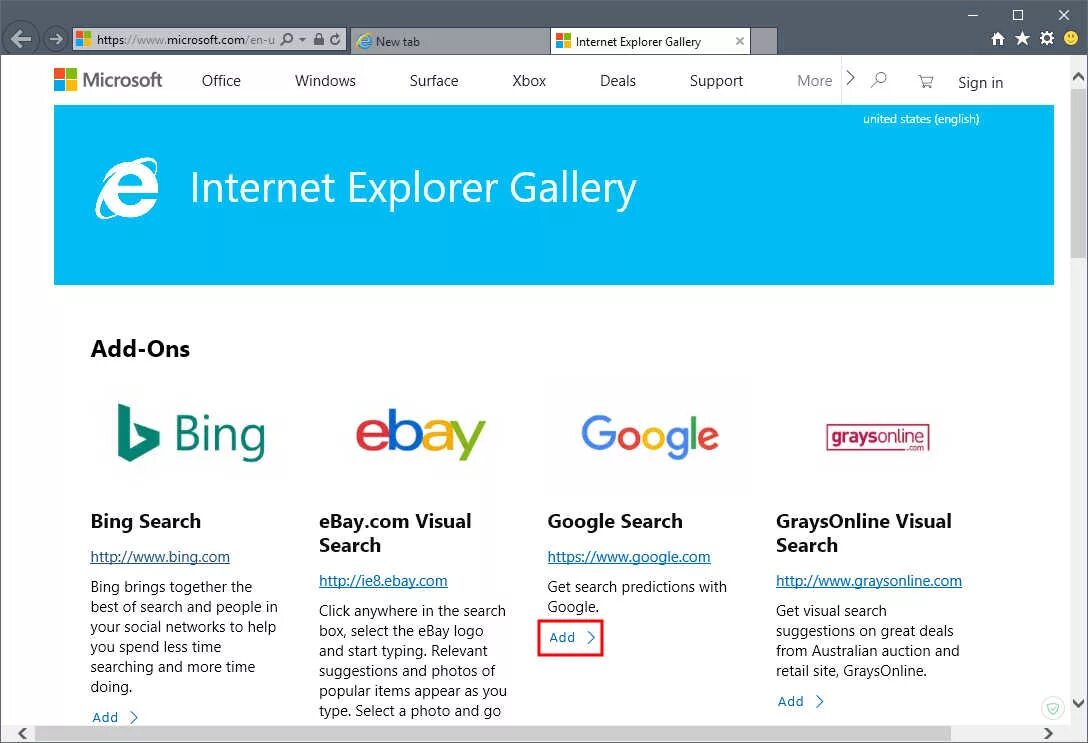Click the Add-Ons heading
Screen dimensions: 1088x743
(x=140, y=348)
